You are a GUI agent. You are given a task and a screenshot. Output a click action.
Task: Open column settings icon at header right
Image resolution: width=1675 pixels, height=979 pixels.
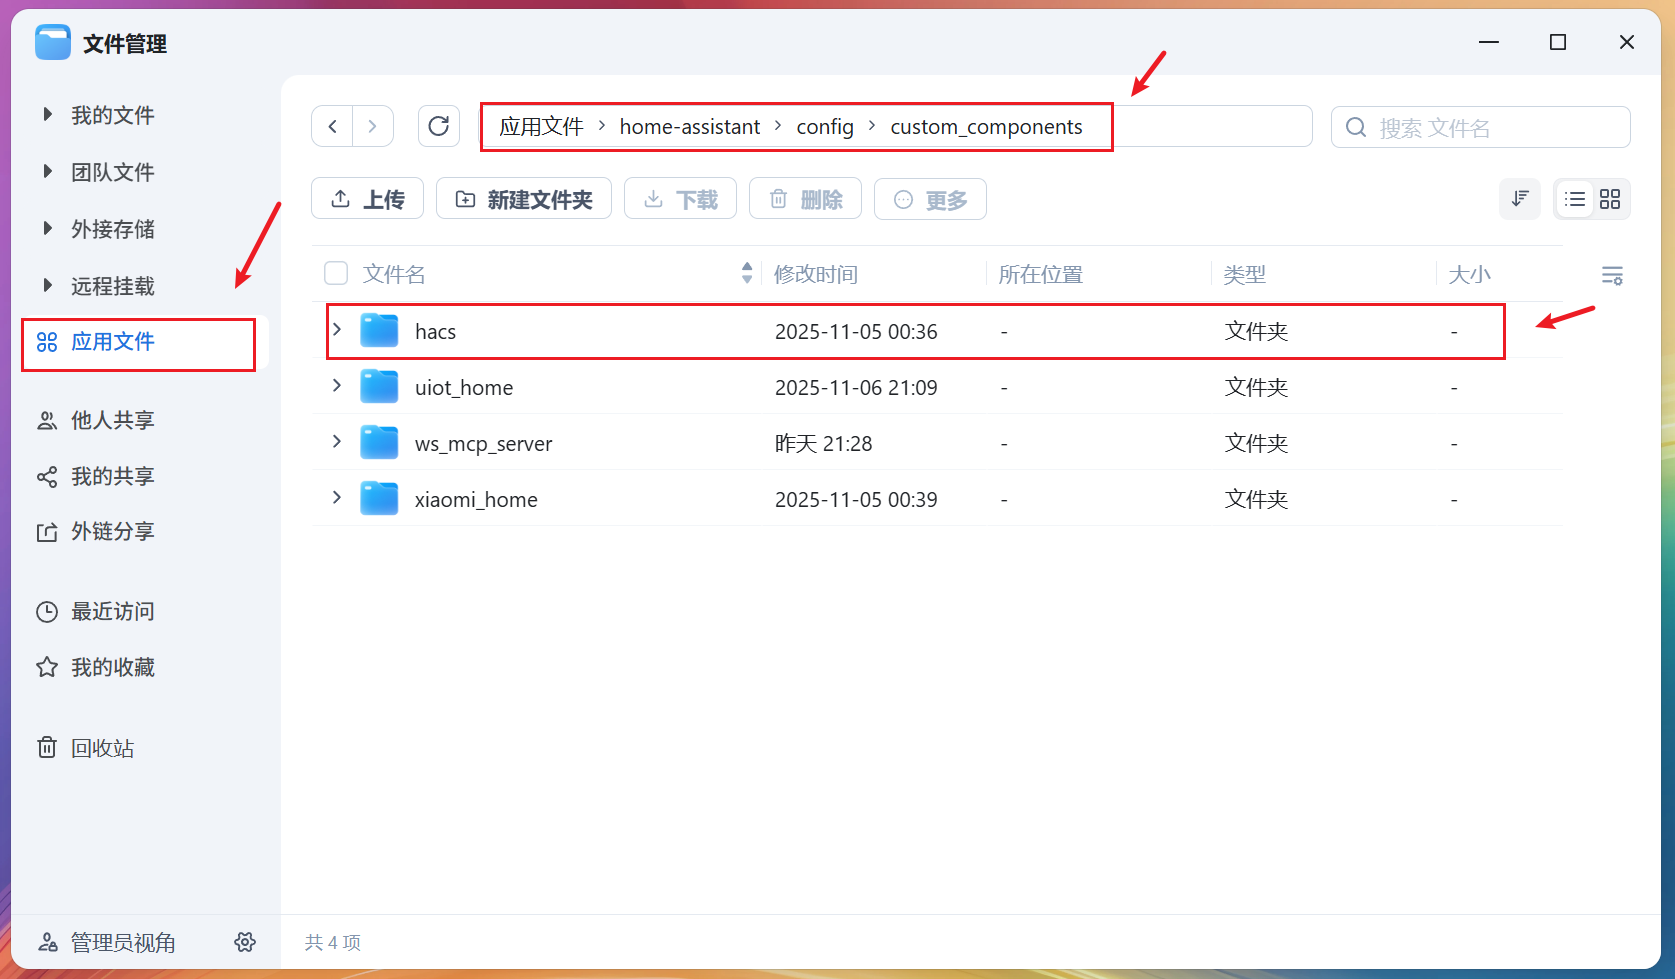1611,275
